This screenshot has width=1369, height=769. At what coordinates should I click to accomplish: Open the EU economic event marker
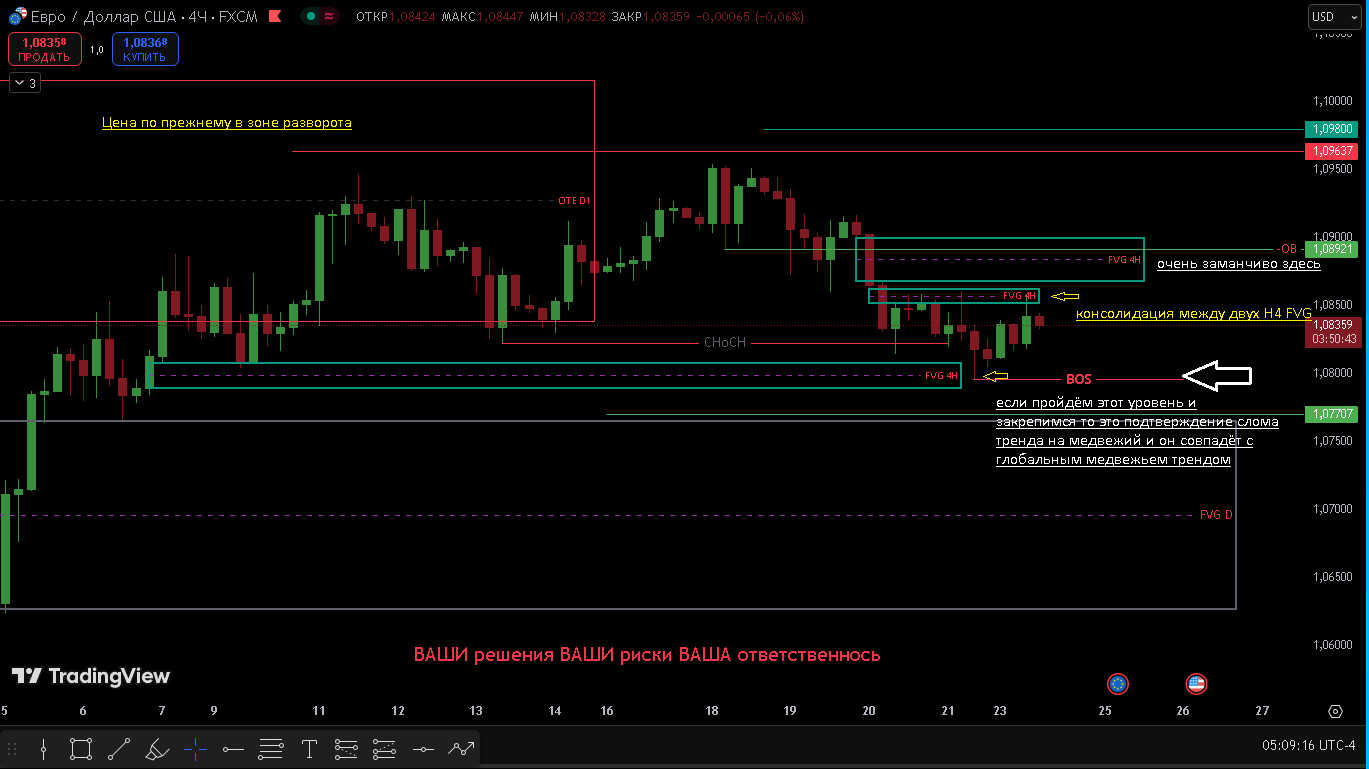tap(1118, 684)
